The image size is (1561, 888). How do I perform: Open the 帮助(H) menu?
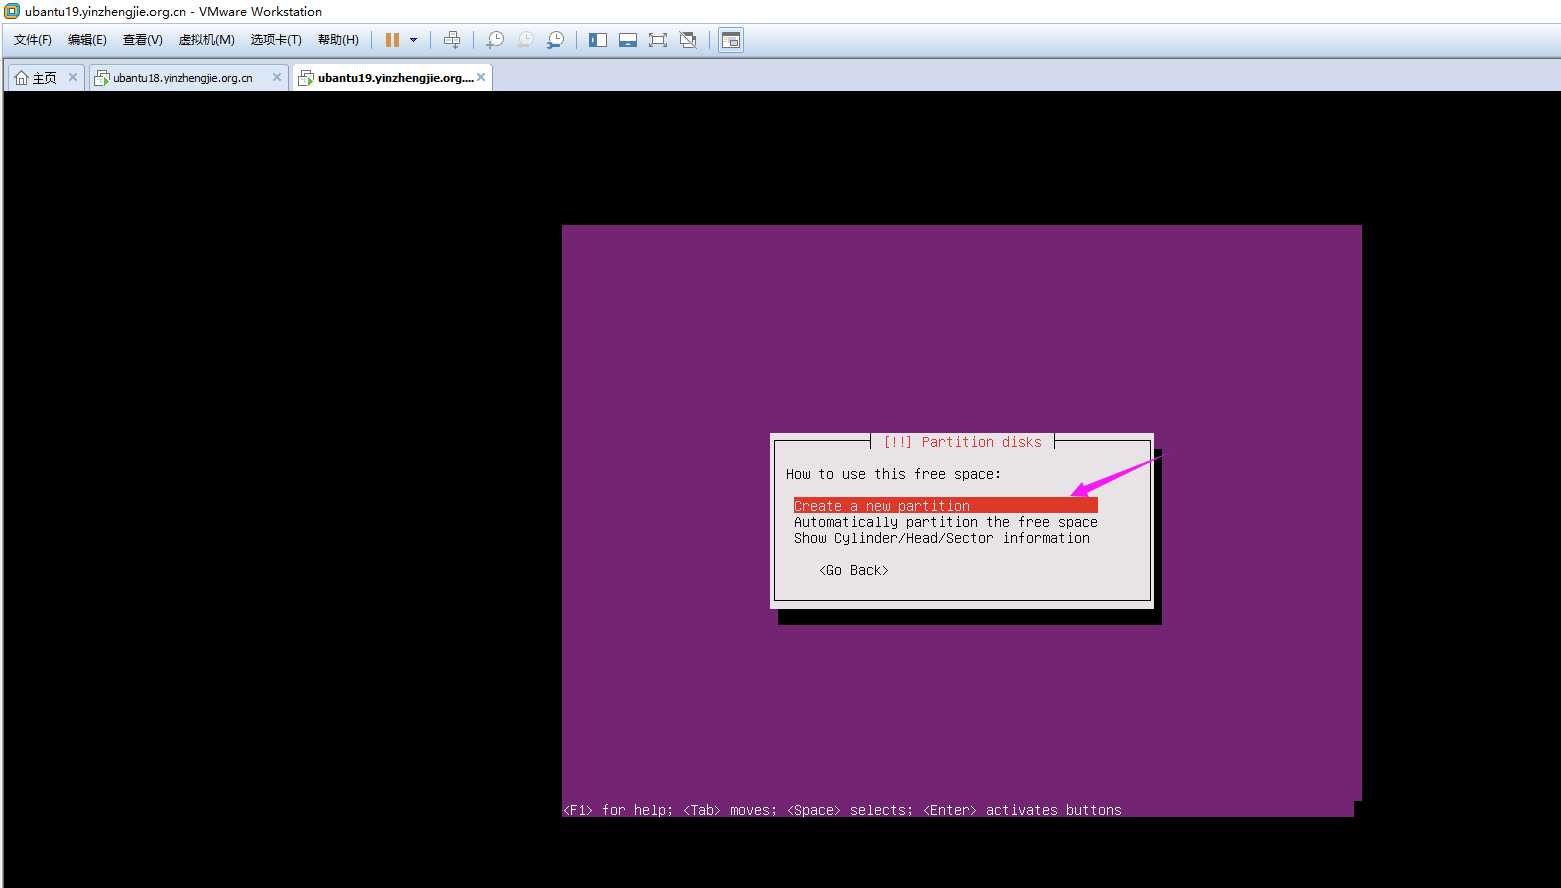coord(338,40)
